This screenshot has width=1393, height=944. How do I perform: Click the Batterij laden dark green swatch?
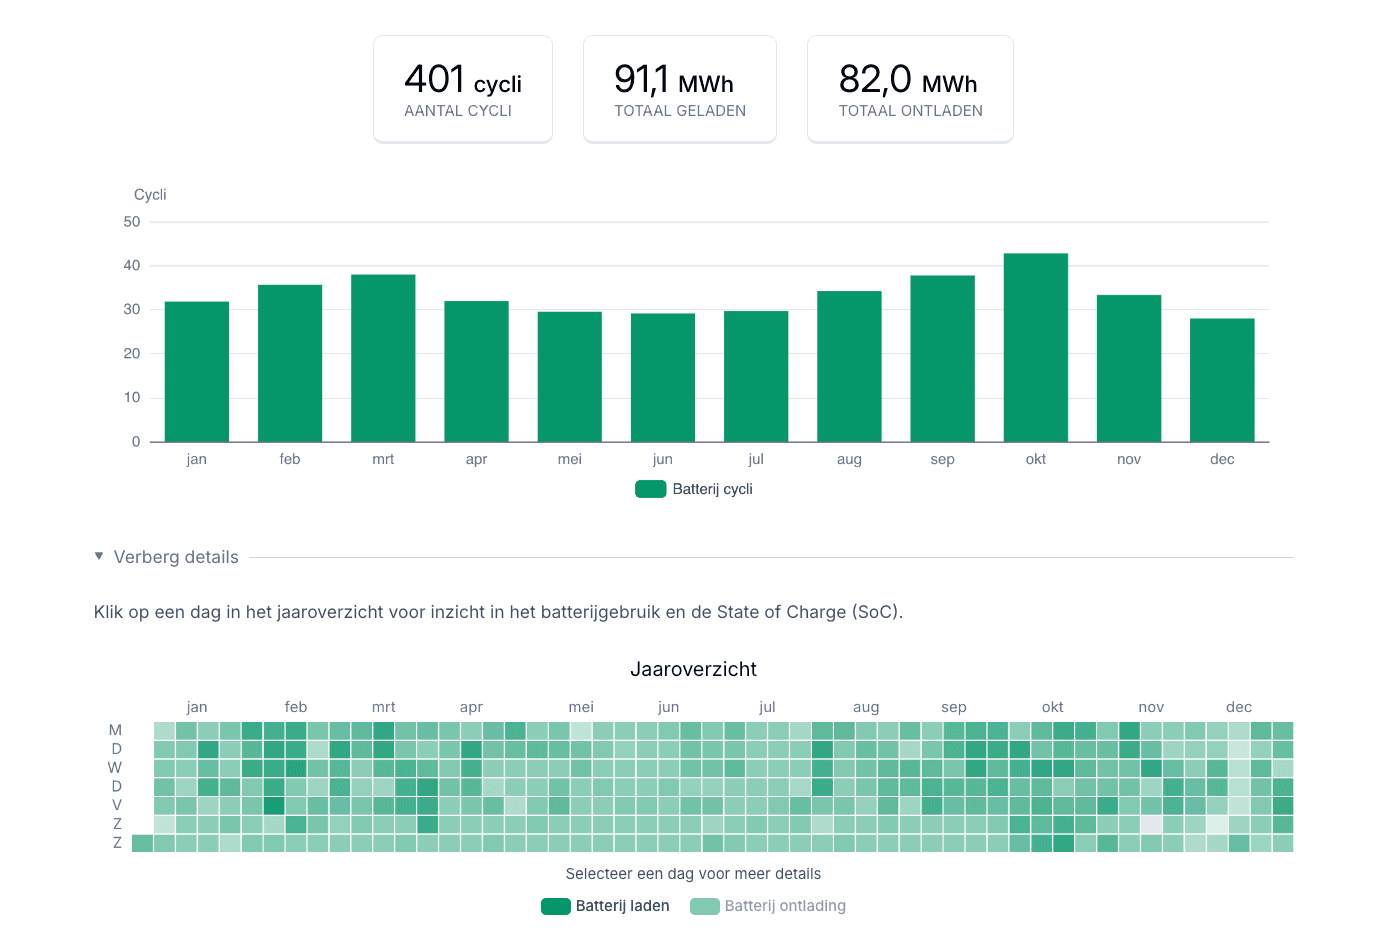(556, 906)
